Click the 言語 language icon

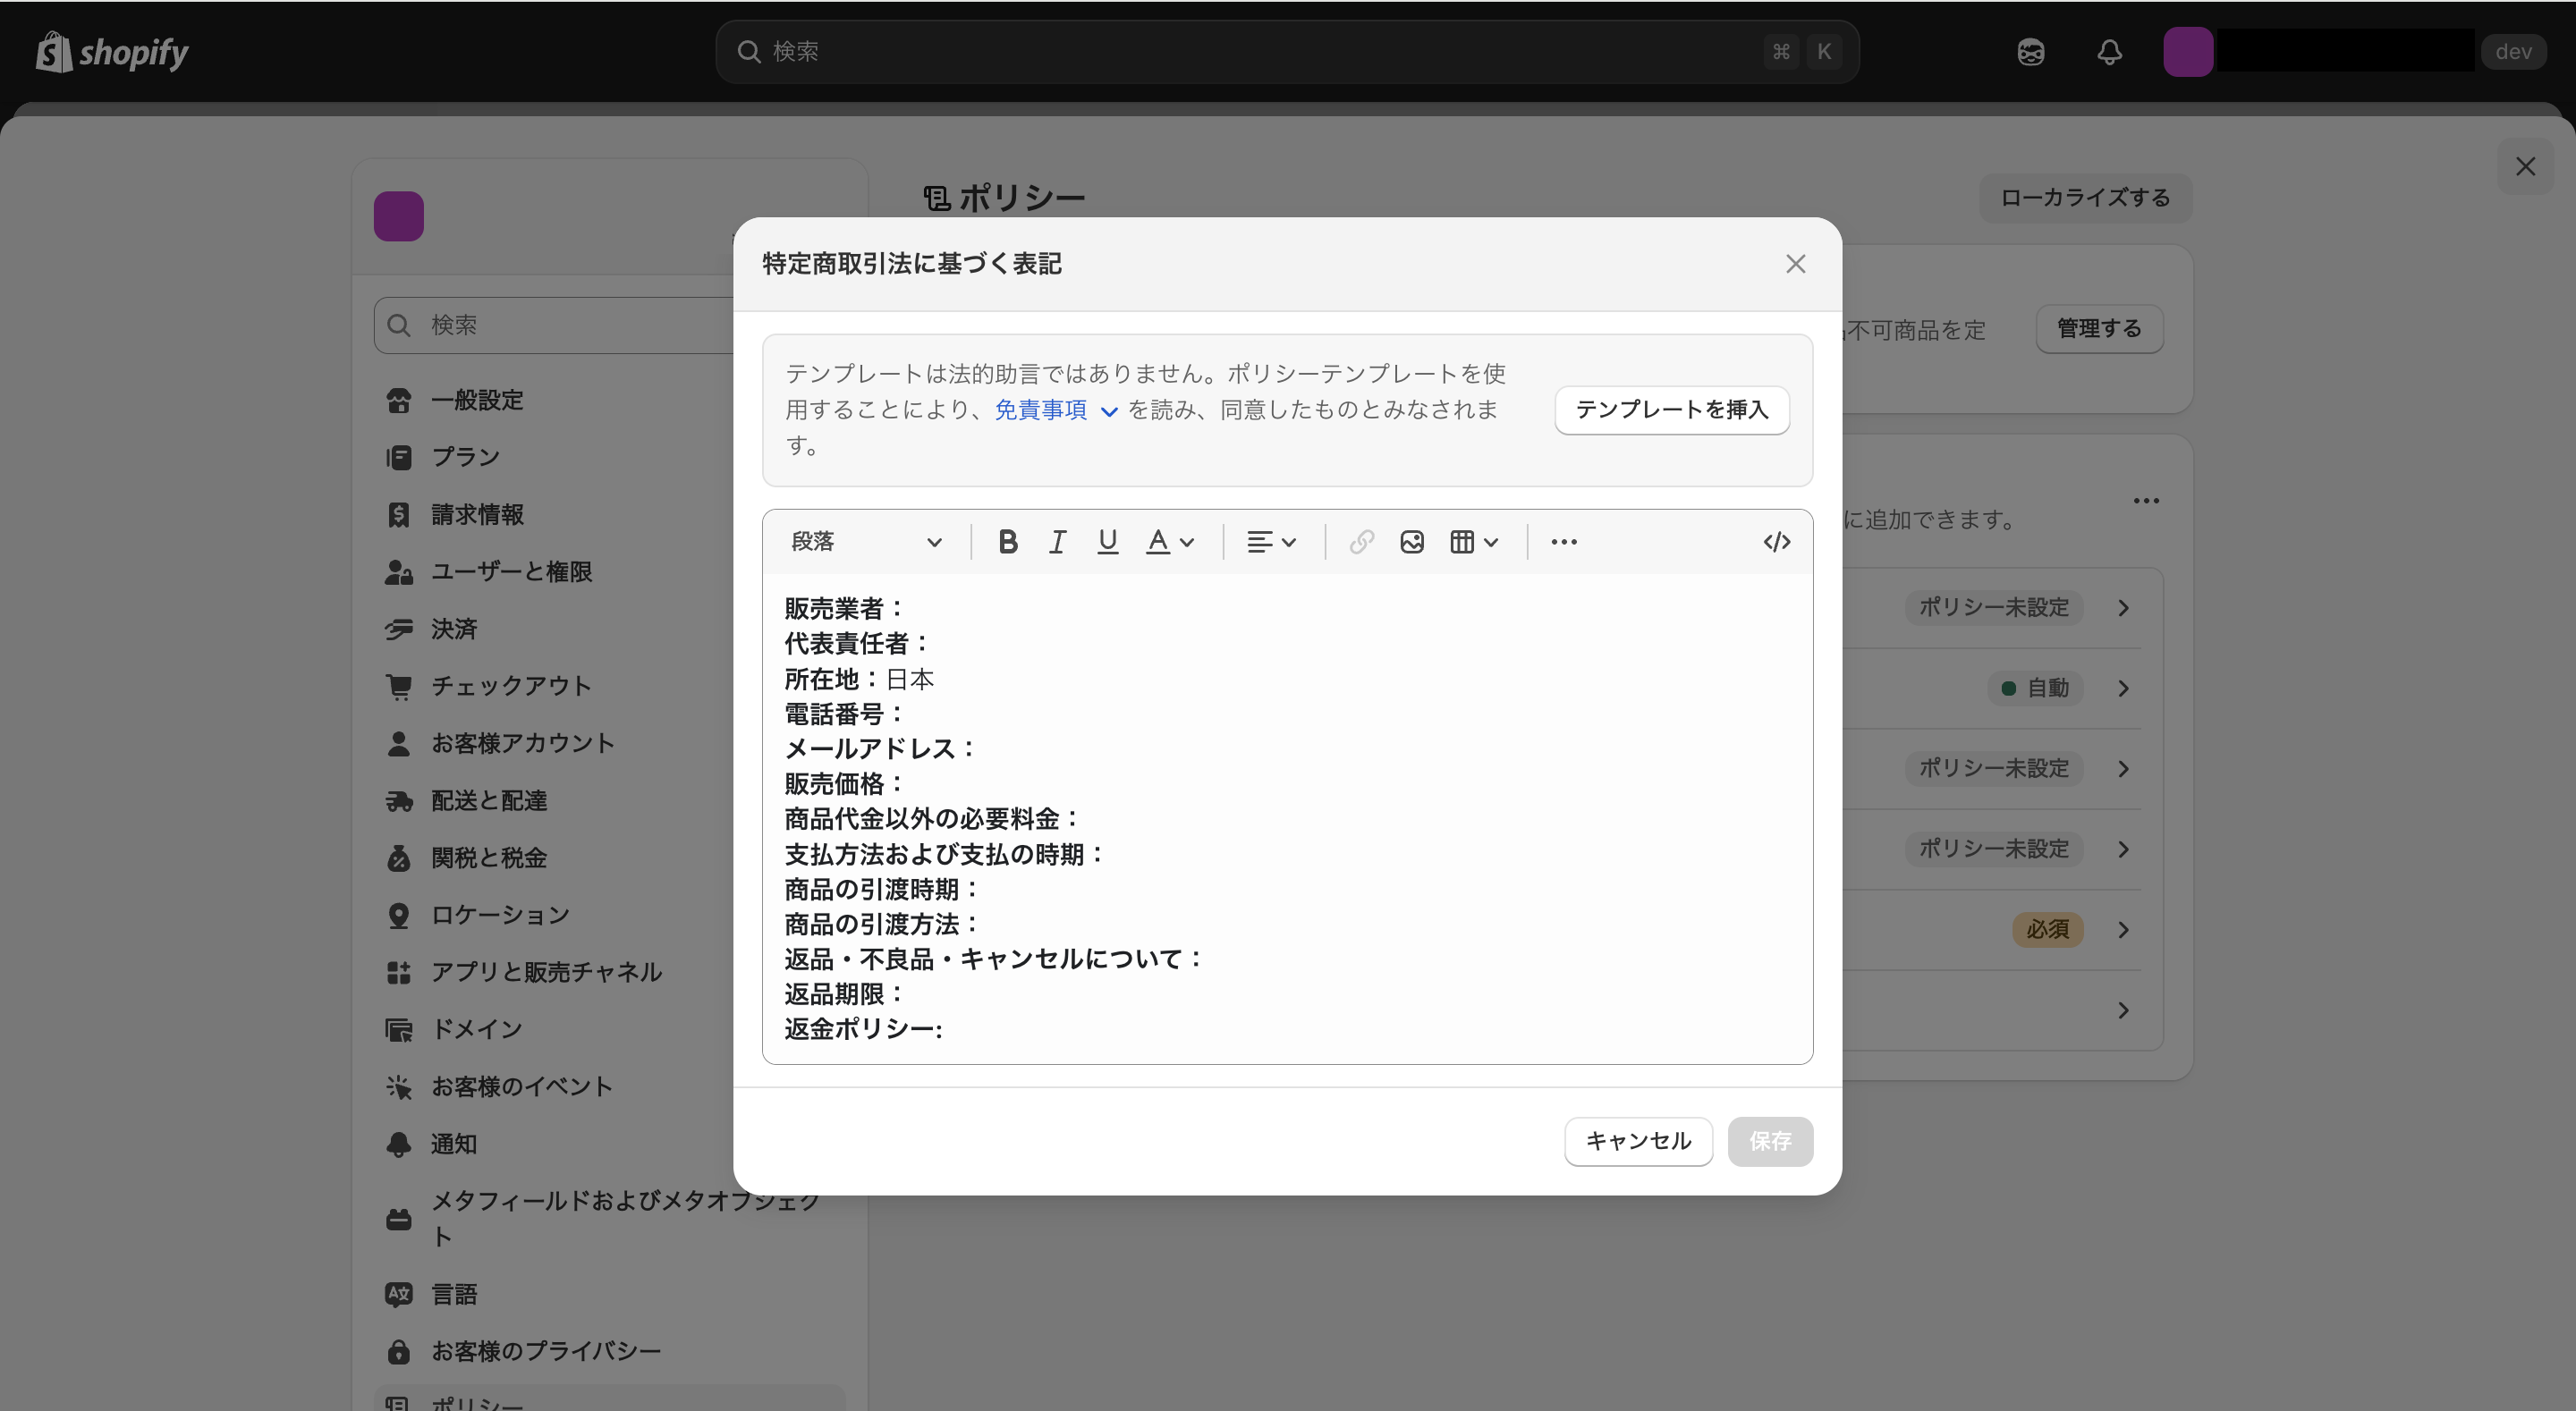(x=398, y=1294)
